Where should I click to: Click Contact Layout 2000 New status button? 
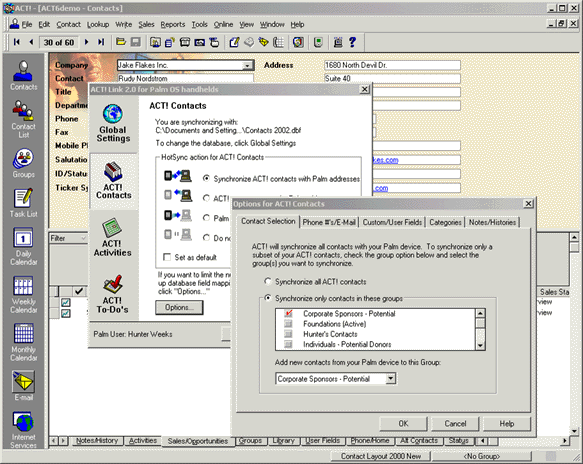coord(381,456)
